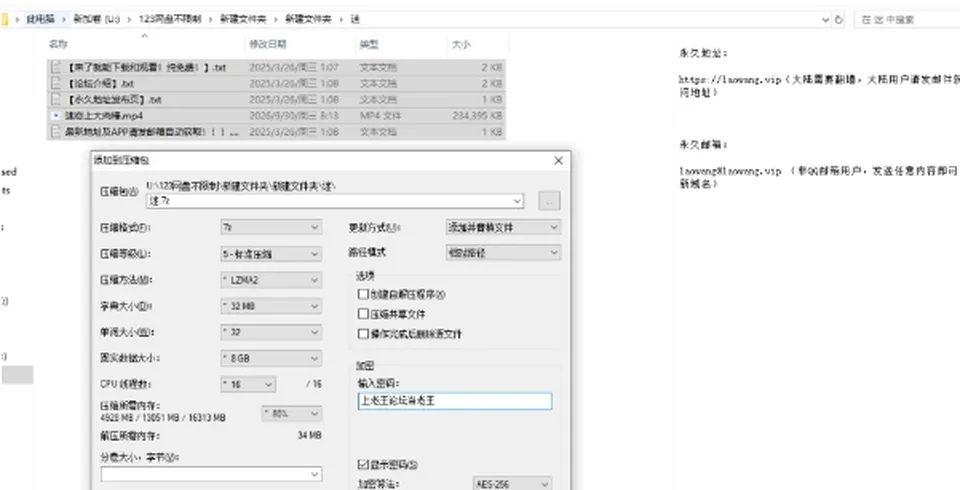Go to 此电脑 in the breadcrumb path
Viewport: 960px width, 490px height.
(40, 20)
